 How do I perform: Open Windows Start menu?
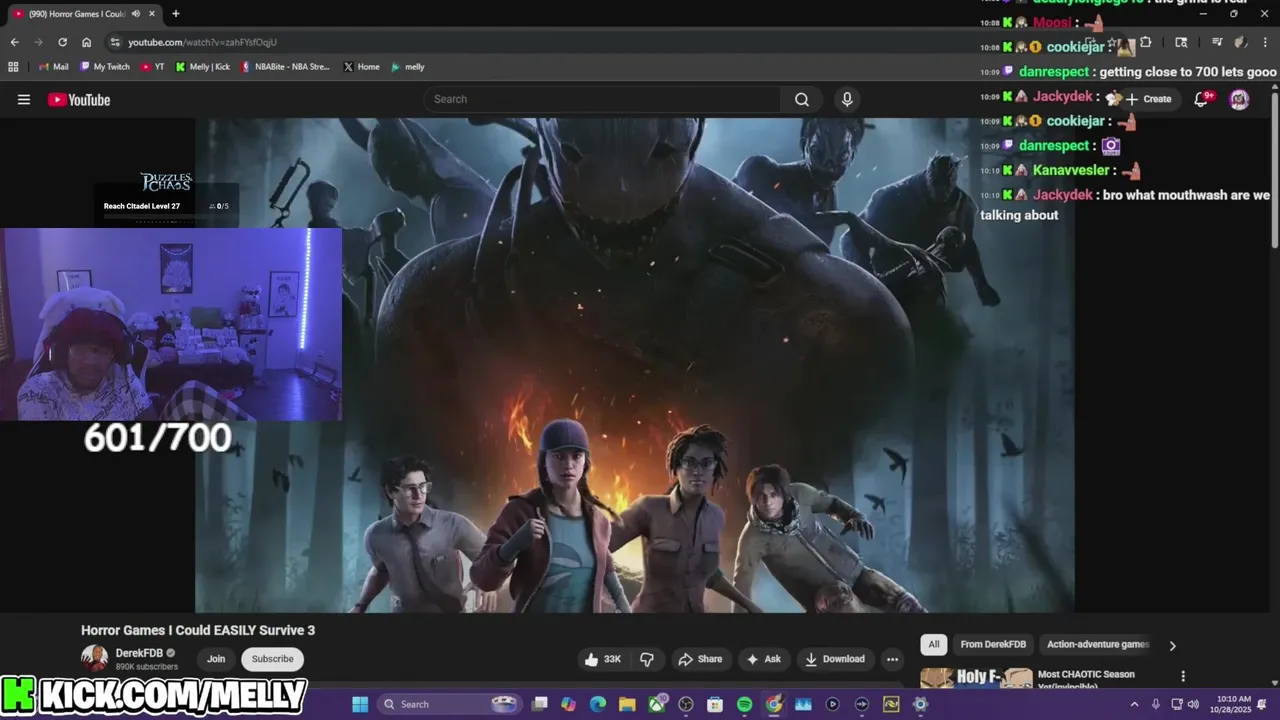click(360, 704)
